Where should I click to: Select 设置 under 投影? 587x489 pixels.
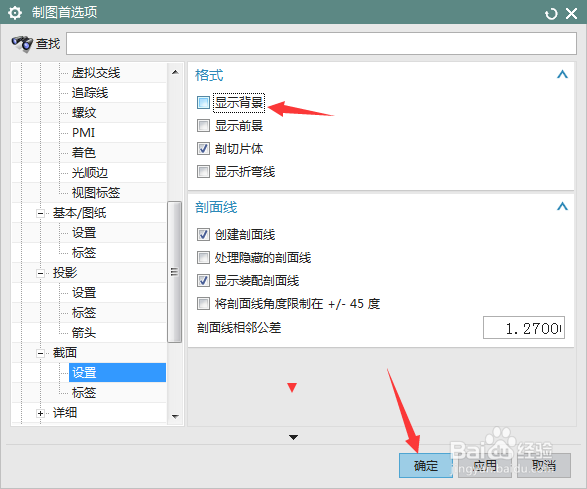(84, 292)
